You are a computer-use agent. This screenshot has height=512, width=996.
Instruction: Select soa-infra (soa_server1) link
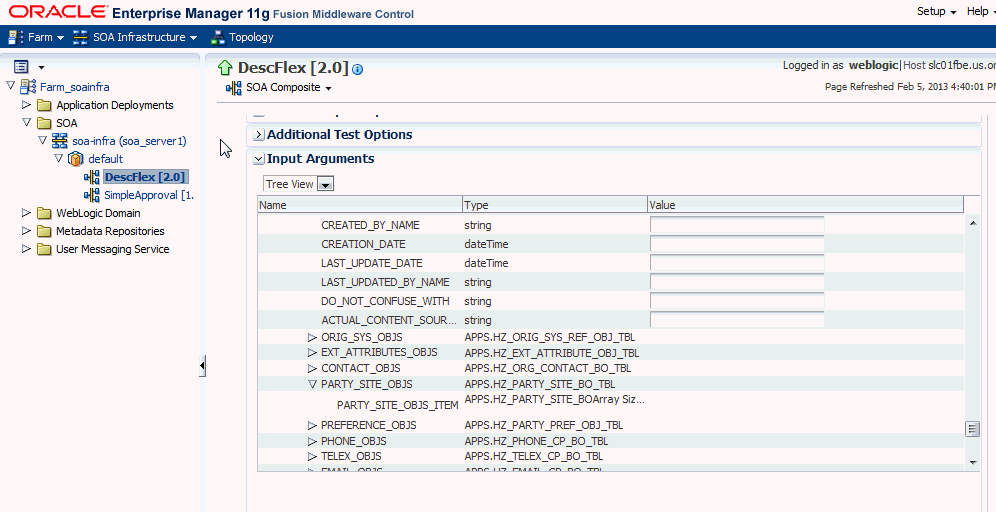pyautogui.click(x=129, y=141)
